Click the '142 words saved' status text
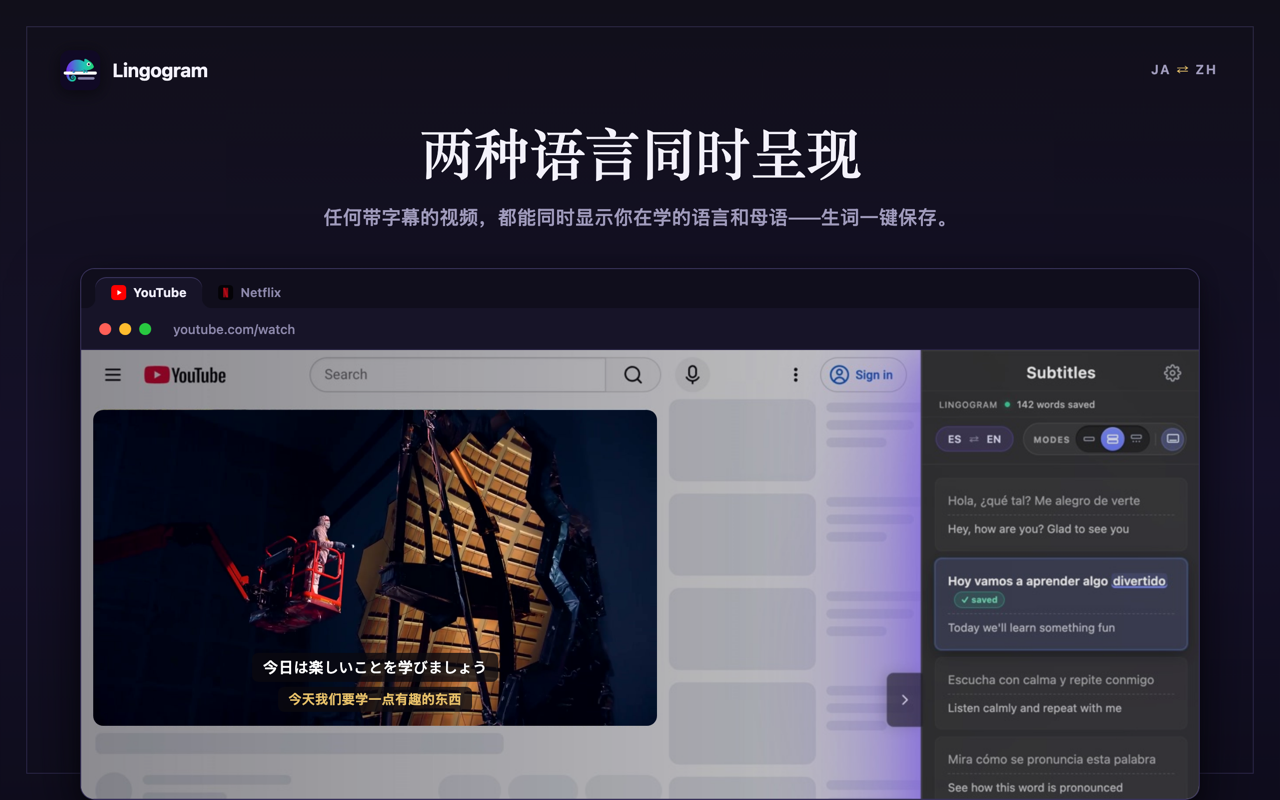The image size is (1280, 800). coord(1056,405)
